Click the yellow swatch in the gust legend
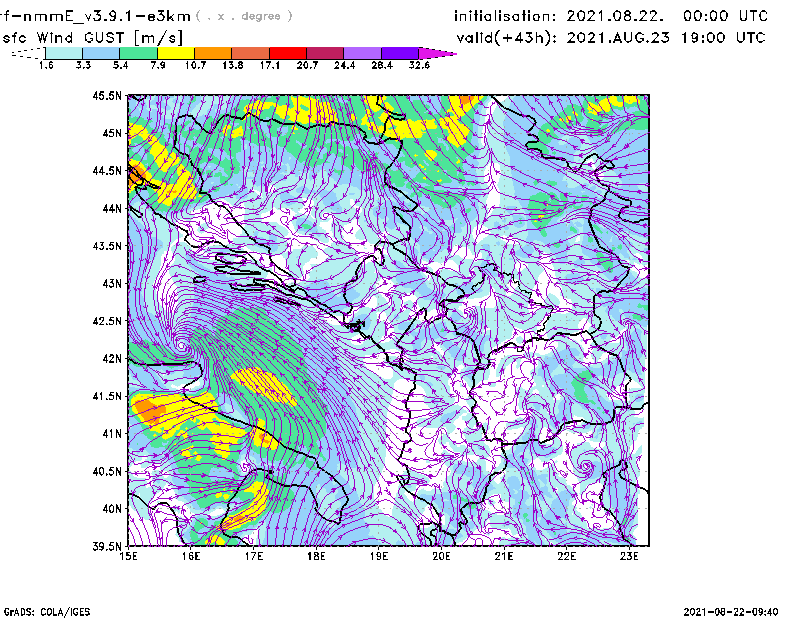The height and width of the screenshot is (618, 800). pos(176,53)
